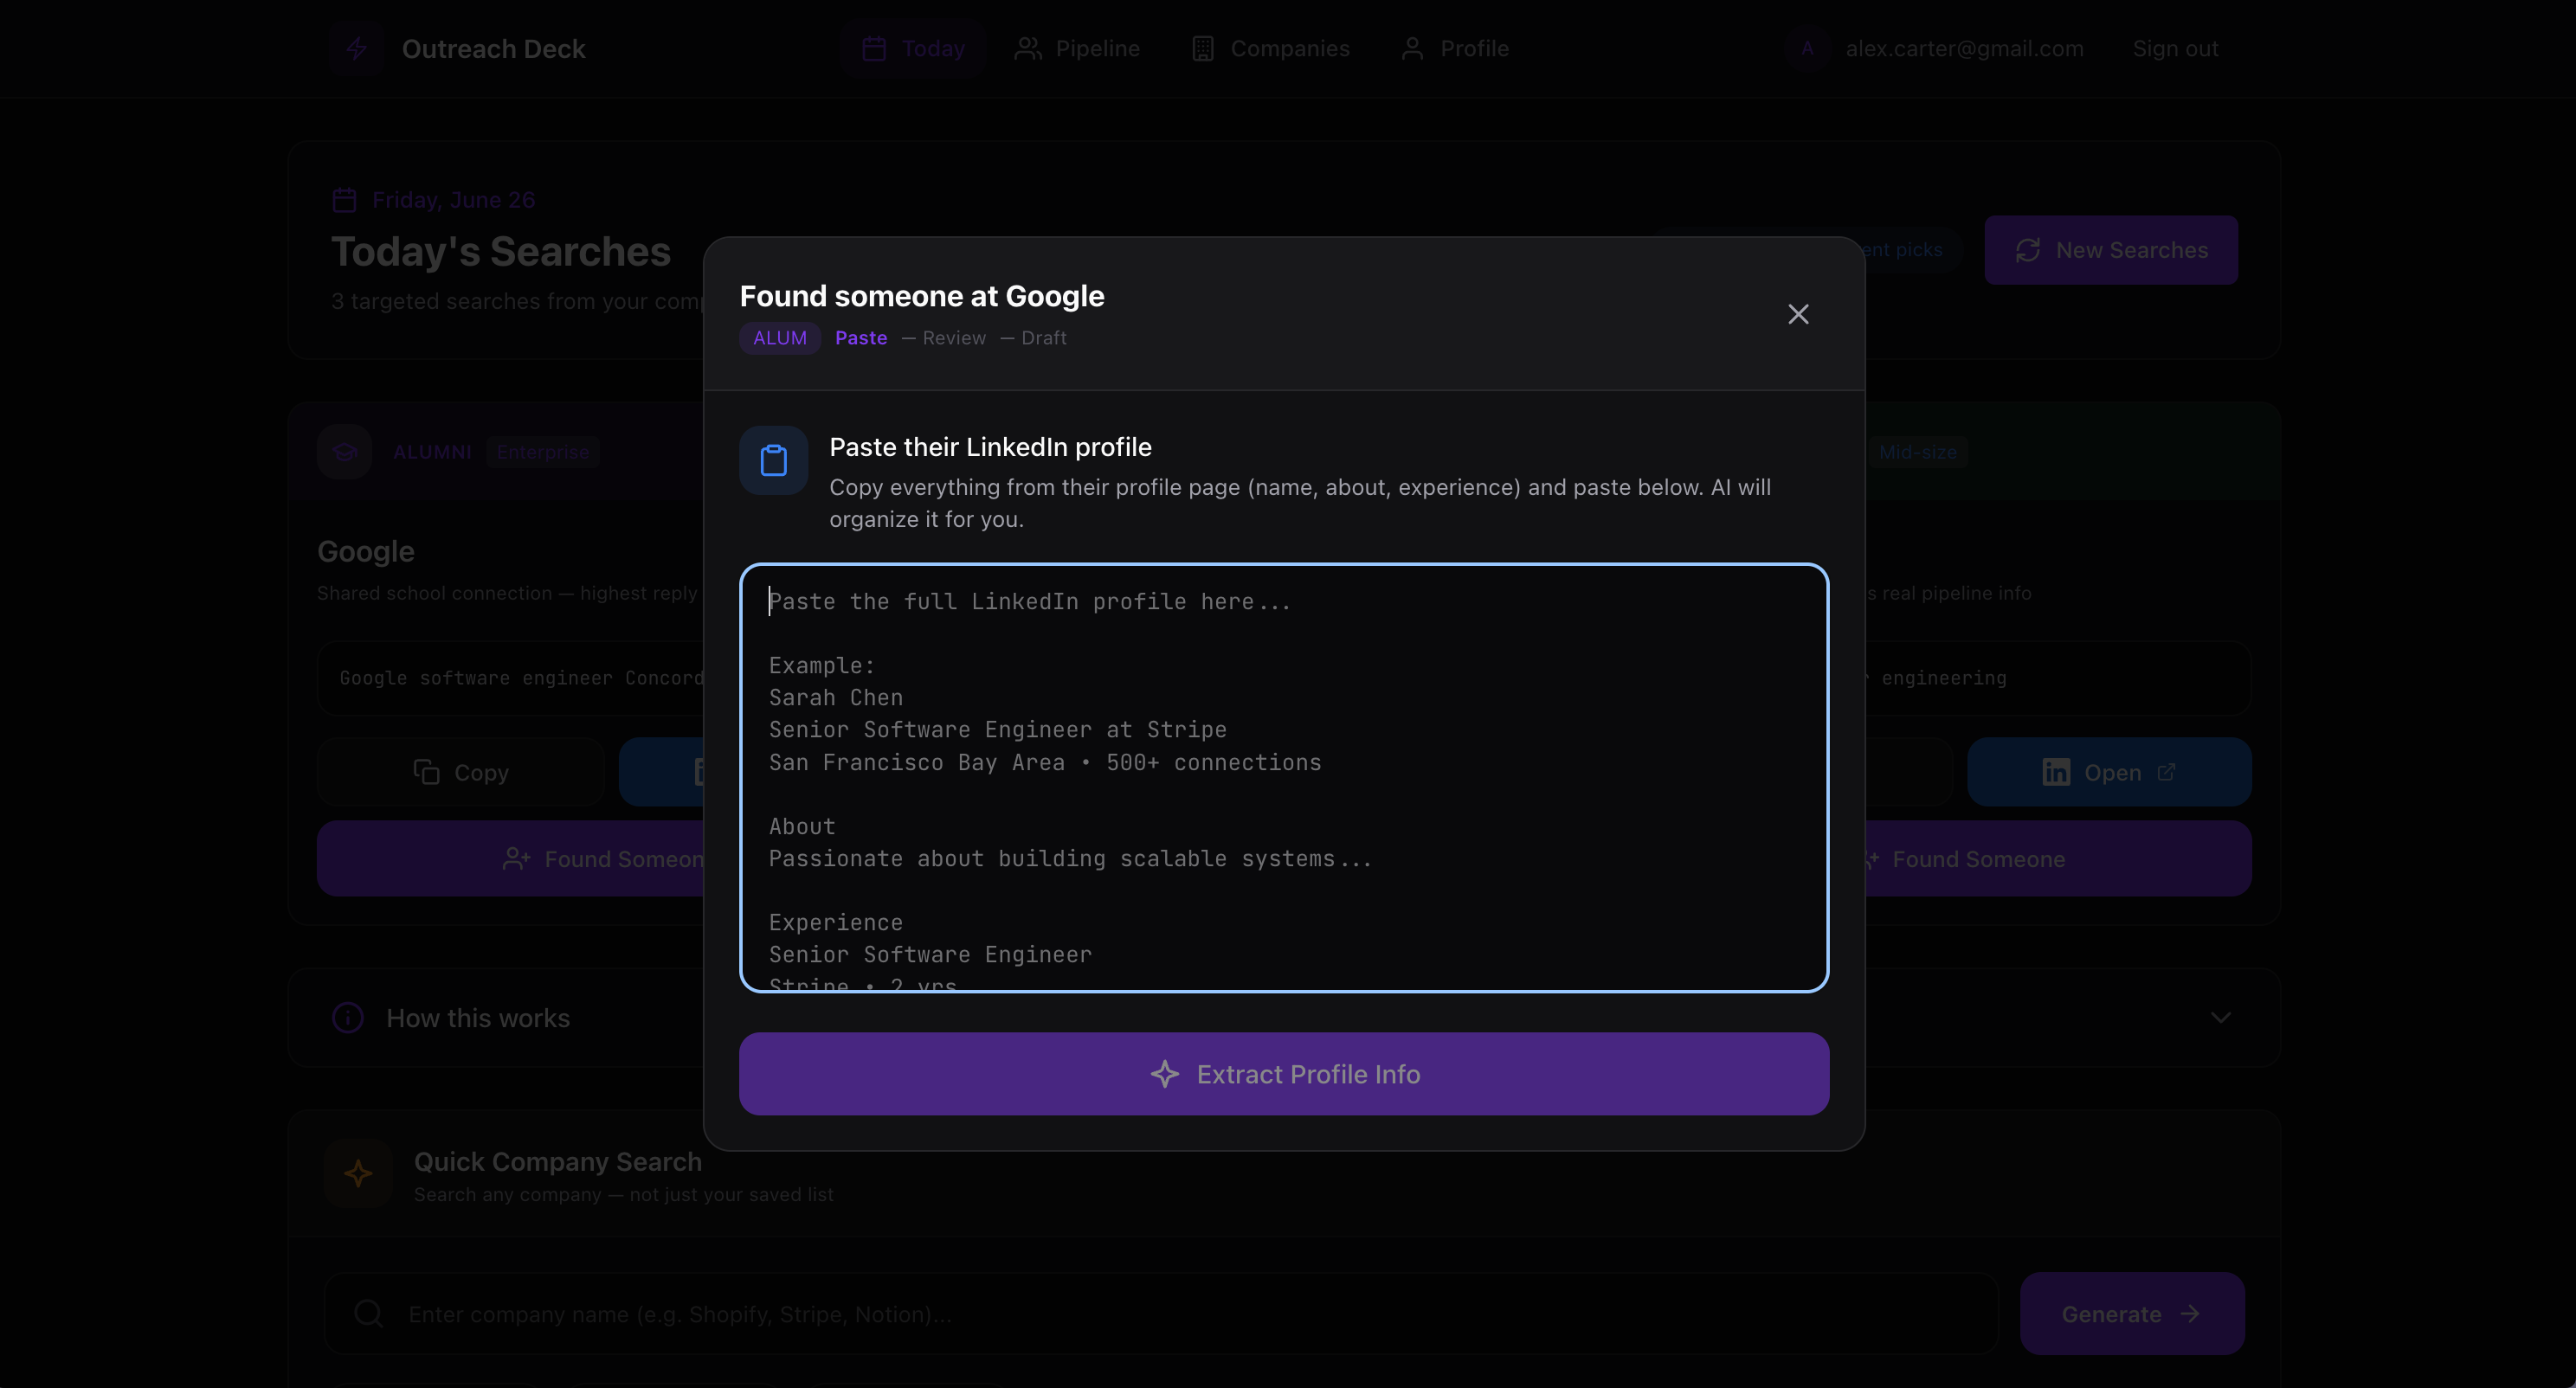The image size is (2576, 1388).
Task: Switch to the Pipeline tab
Action: pyautogui.click(x=1077, y=48)
